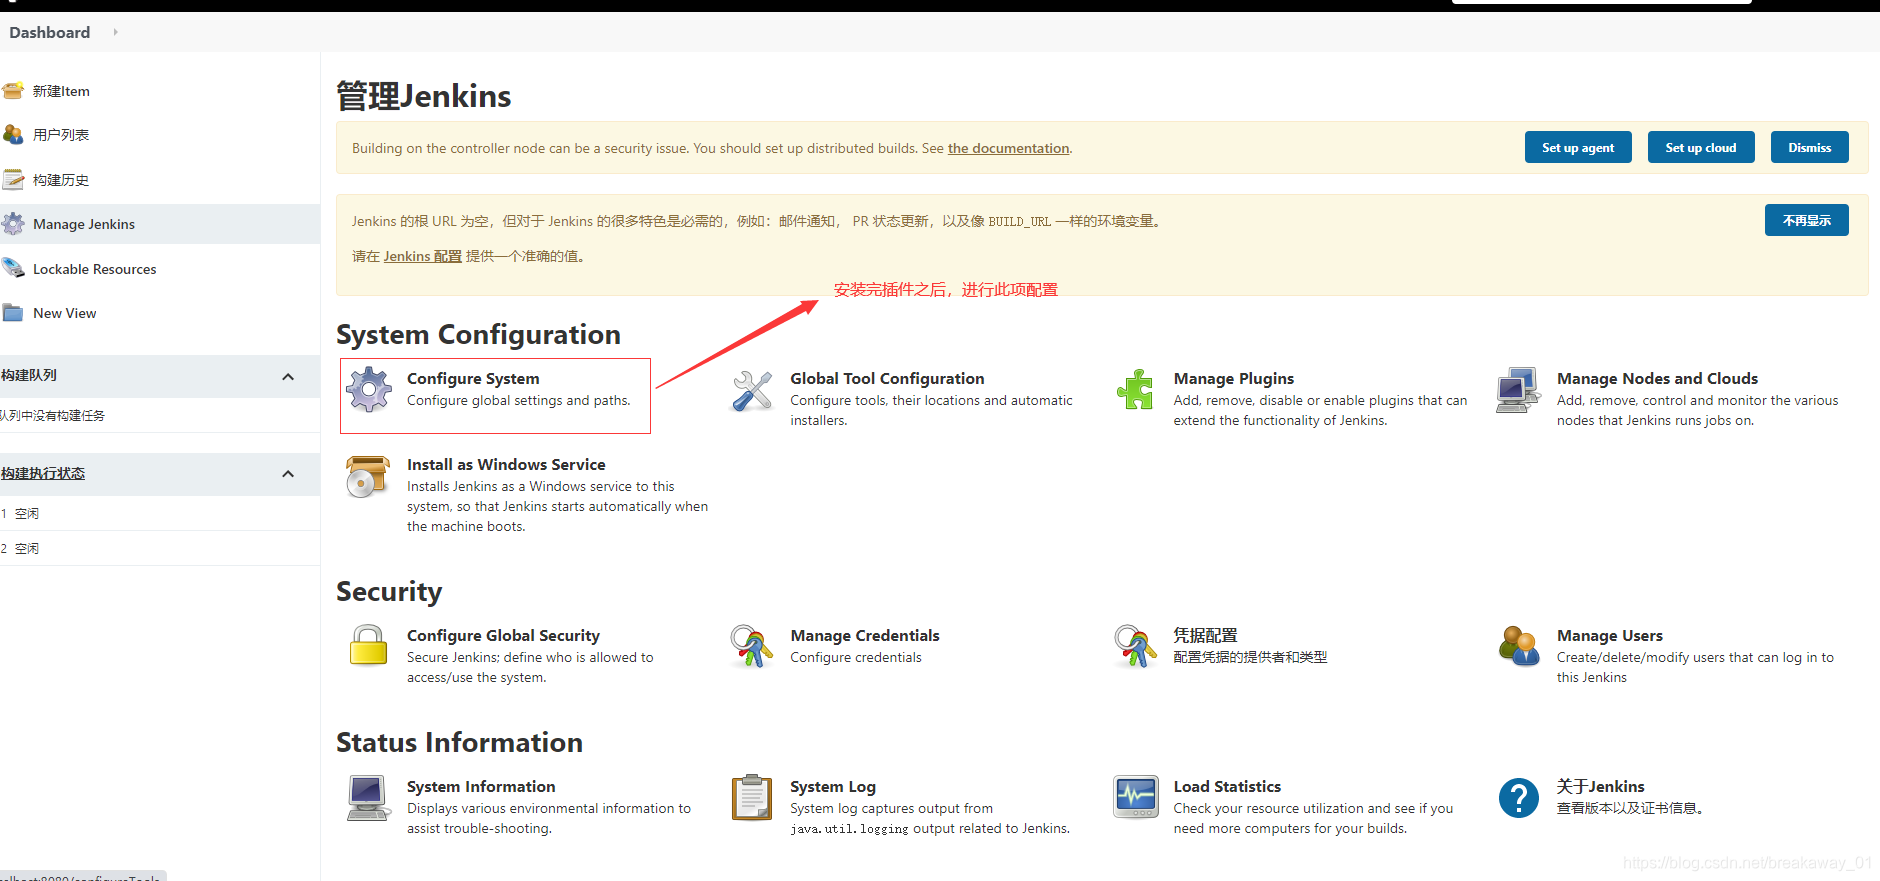Open the 构建执行状态 link

pyautogui.click(x=43, y=473)
